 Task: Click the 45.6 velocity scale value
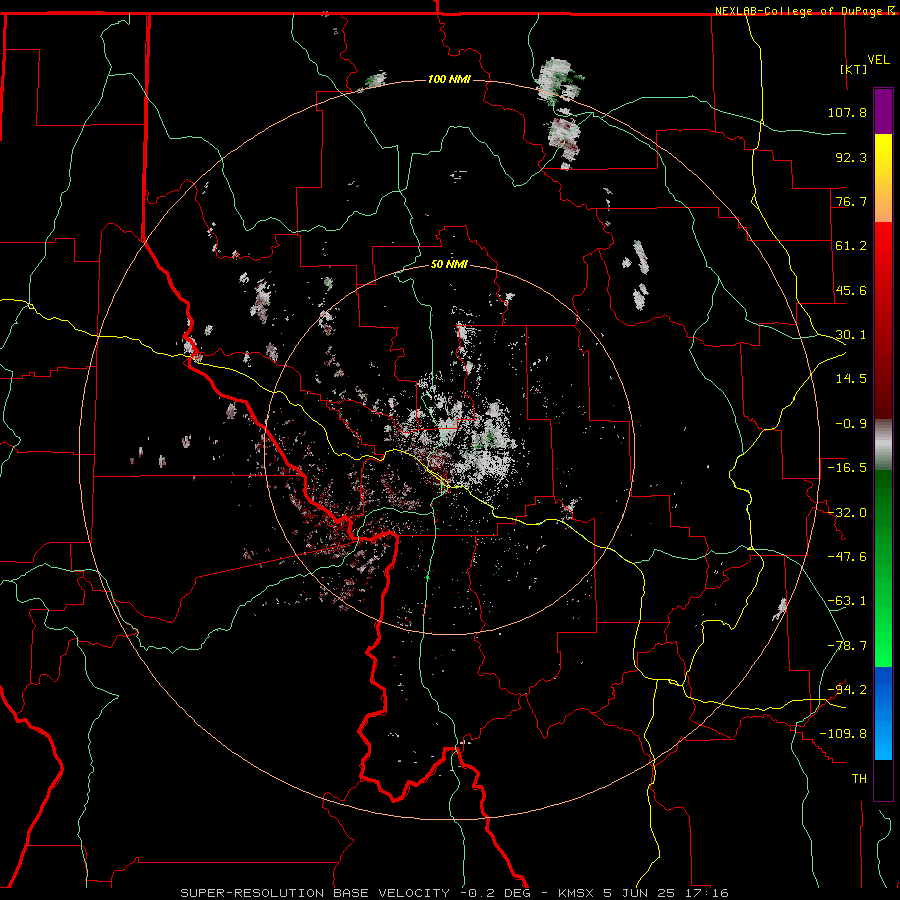(851, 290)
